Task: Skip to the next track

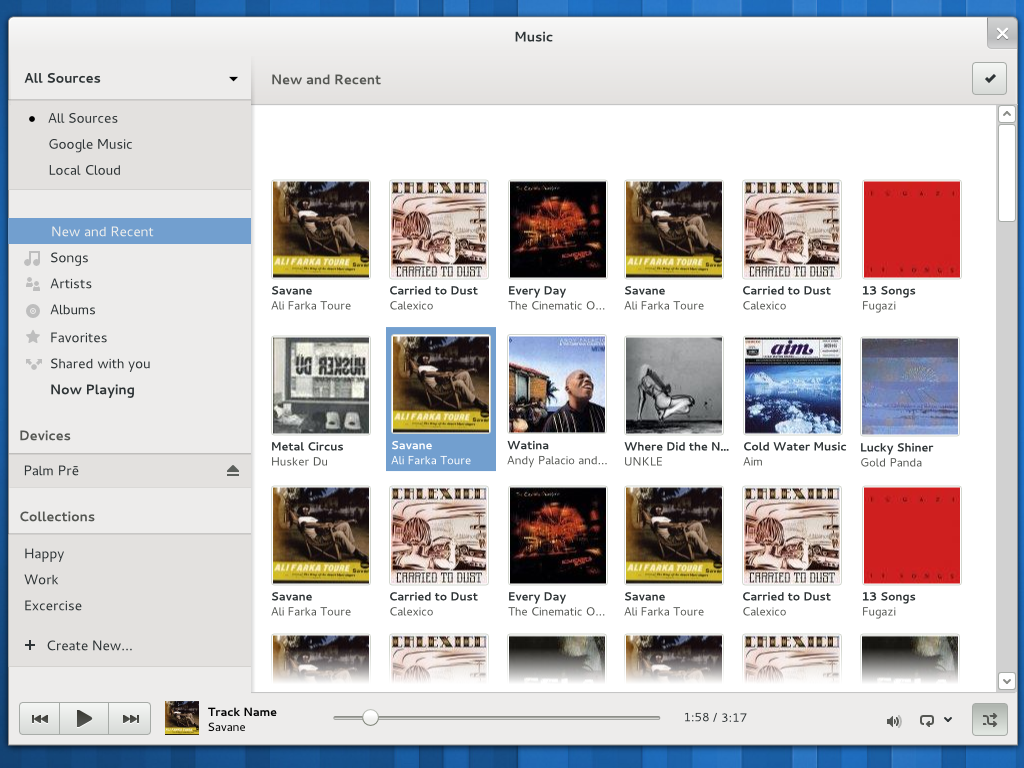Action: [130, 719]
